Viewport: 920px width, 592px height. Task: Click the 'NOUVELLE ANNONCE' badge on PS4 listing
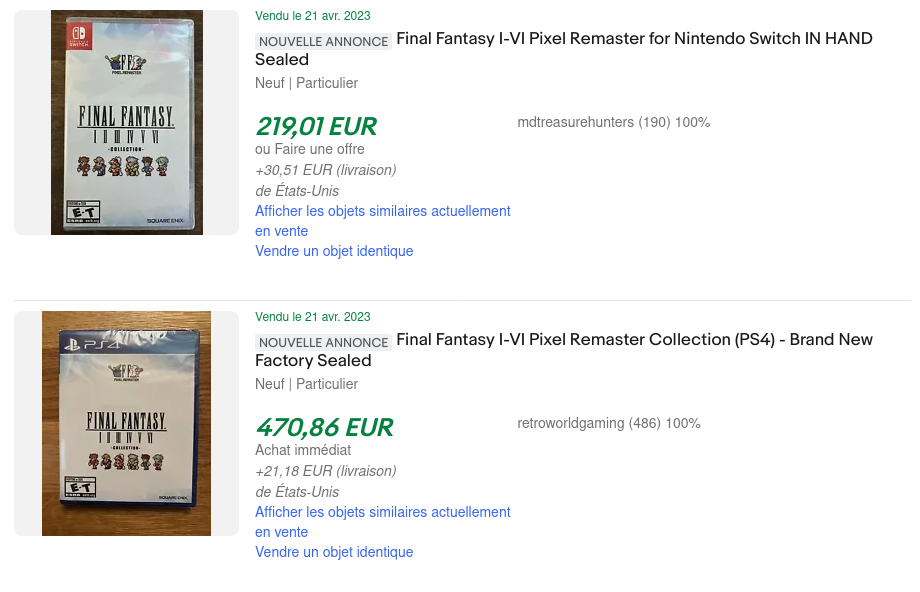point(323,342)
